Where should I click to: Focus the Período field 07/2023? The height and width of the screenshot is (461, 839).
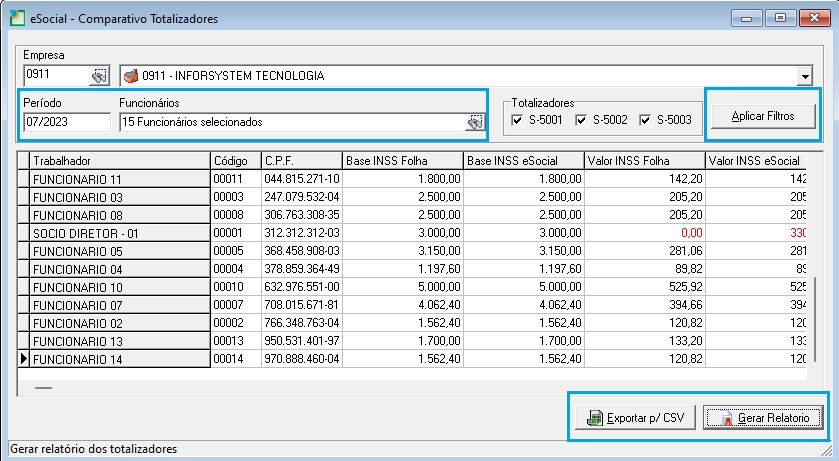tap(67, 122)
